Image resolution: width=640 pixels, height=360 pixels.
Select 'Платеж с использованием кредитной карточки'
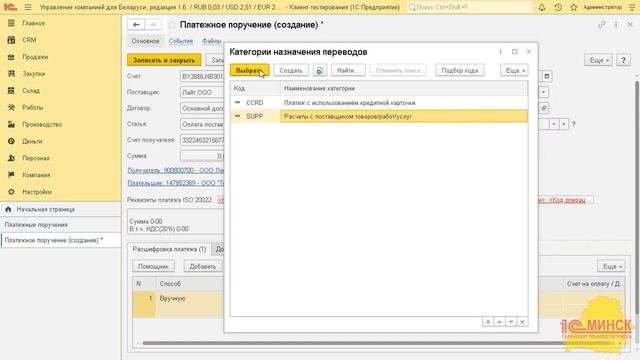click(349, 103)
